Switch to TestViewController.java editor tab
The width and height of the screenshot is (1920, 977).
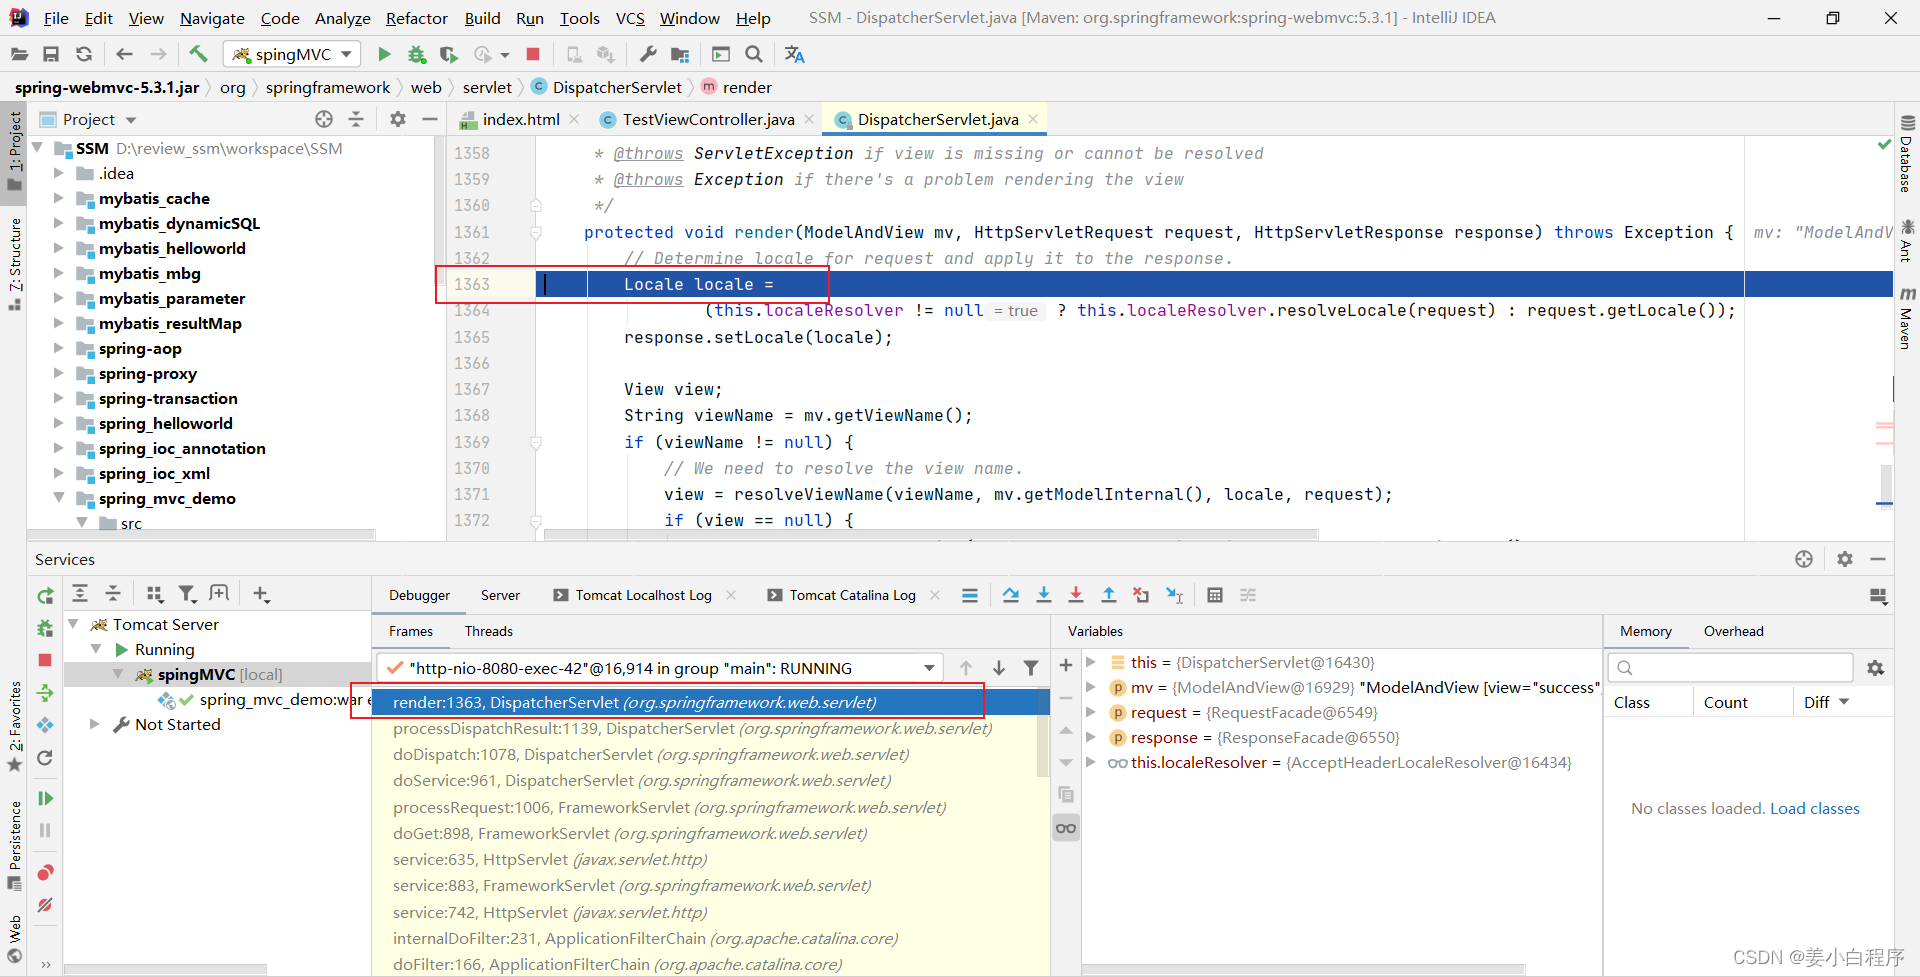coord(707,119)
